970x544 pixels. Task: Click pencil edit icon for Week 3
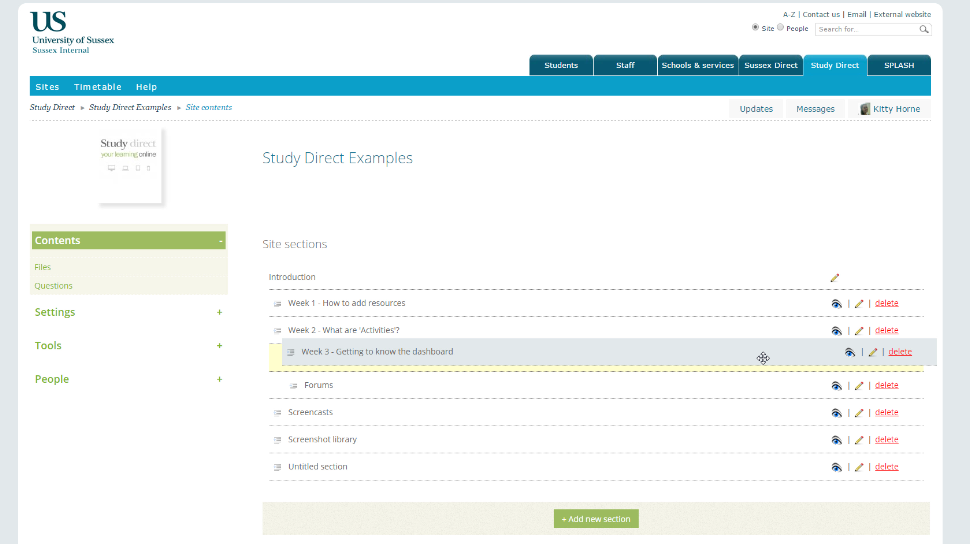click(872, 352)
